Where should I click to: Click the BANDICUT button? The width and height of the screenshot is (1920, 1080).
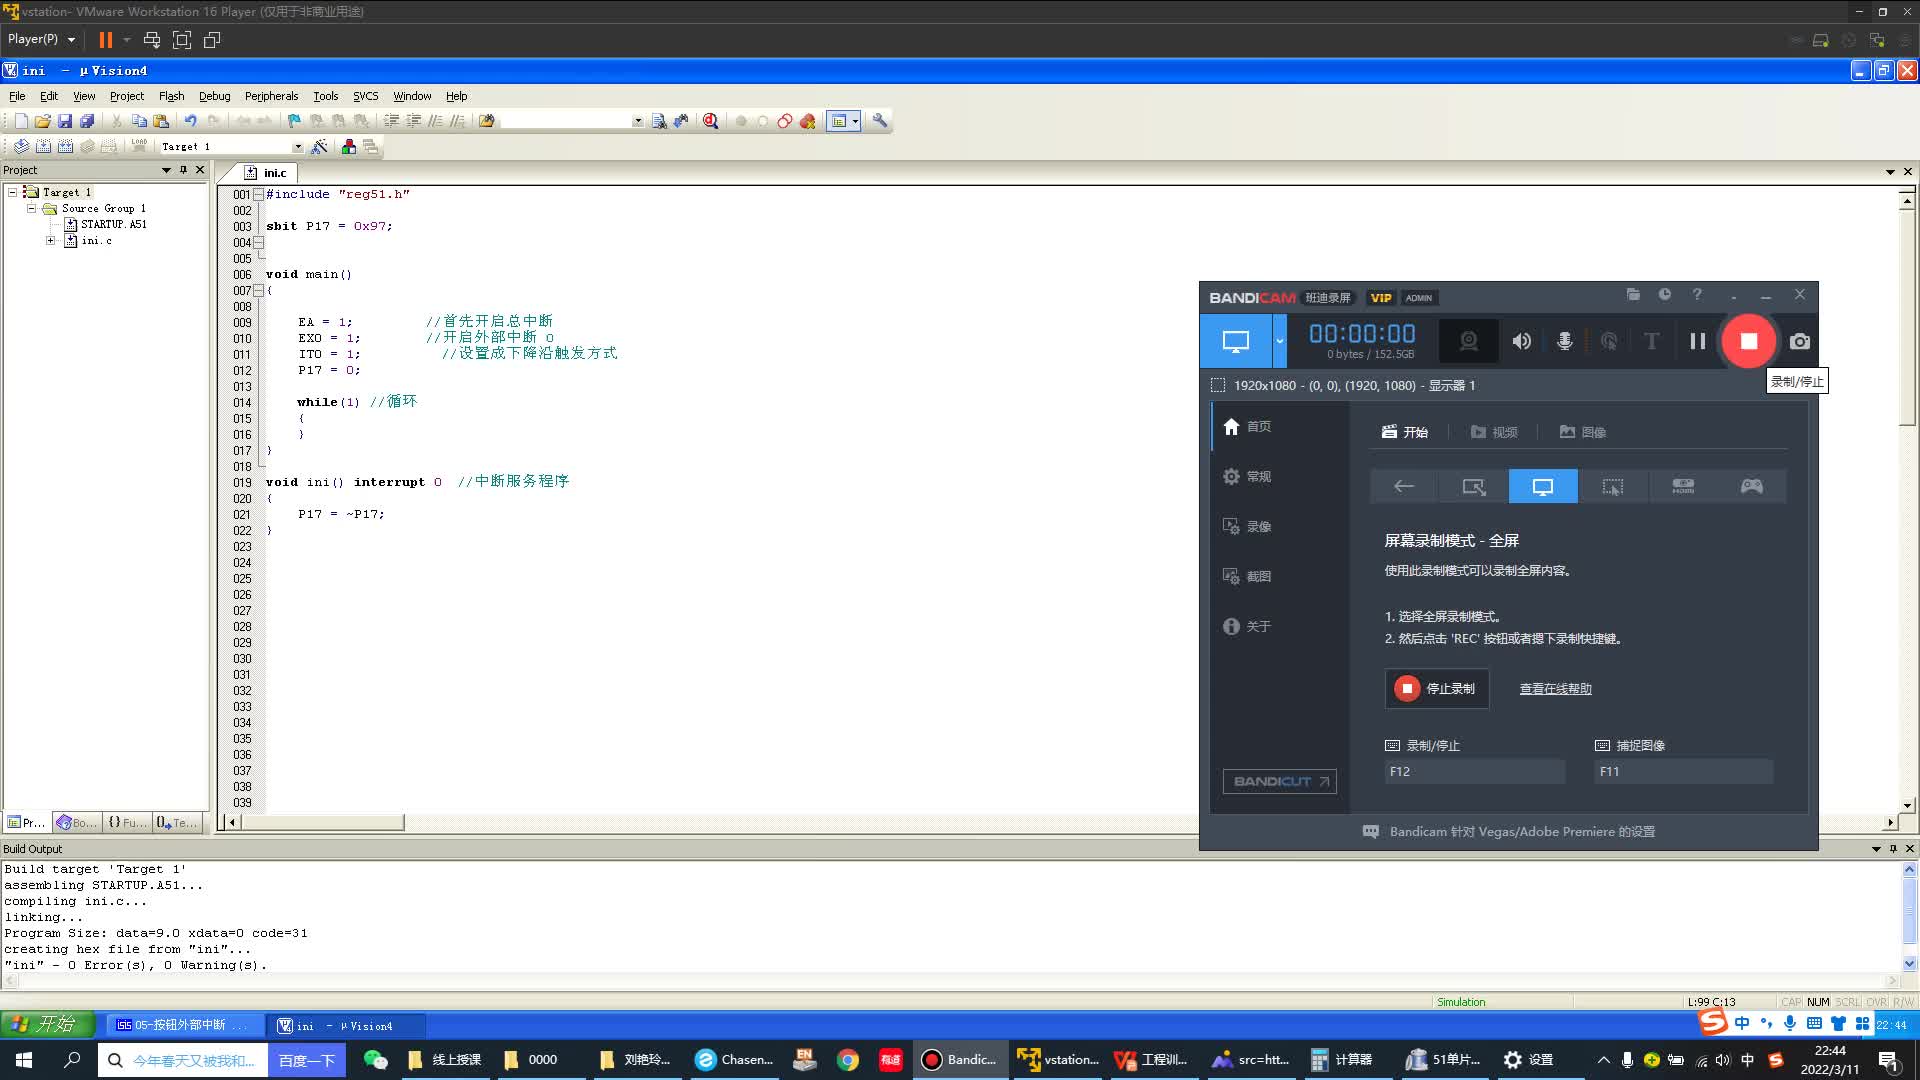click(x=1280, y=781)
